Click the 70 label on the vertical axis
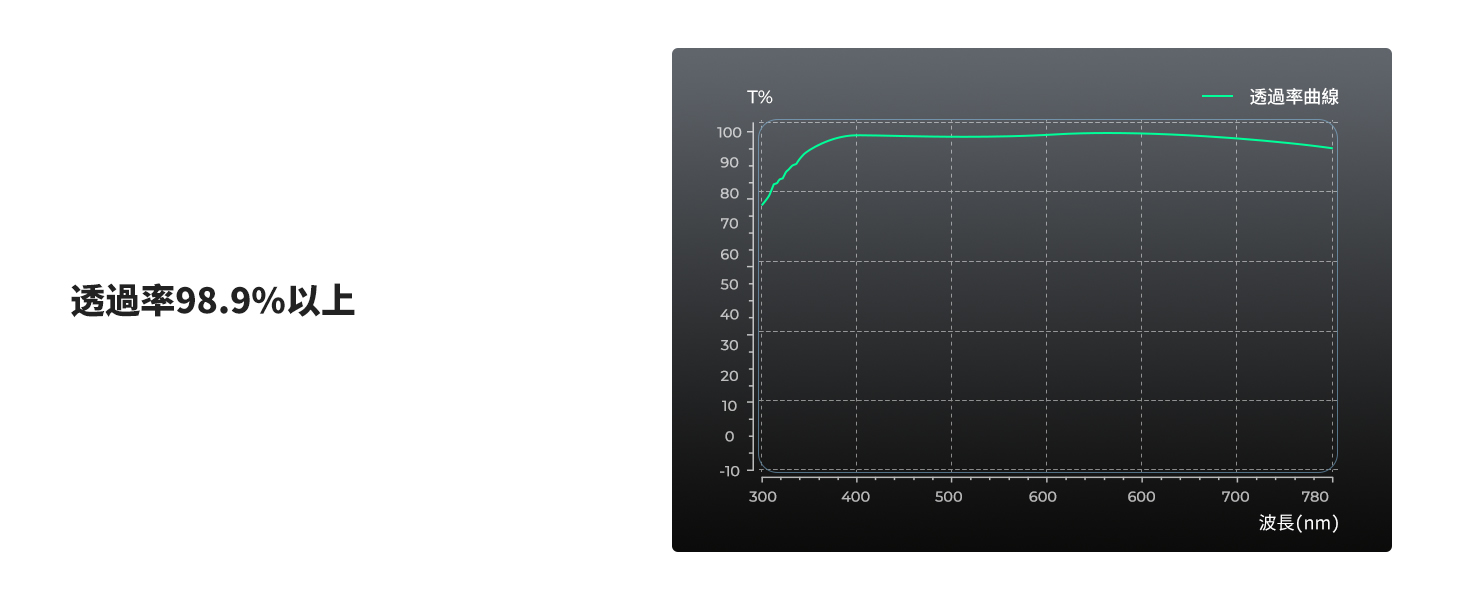The height and width of the screenshot is (600, 1464). click(730, 224)
